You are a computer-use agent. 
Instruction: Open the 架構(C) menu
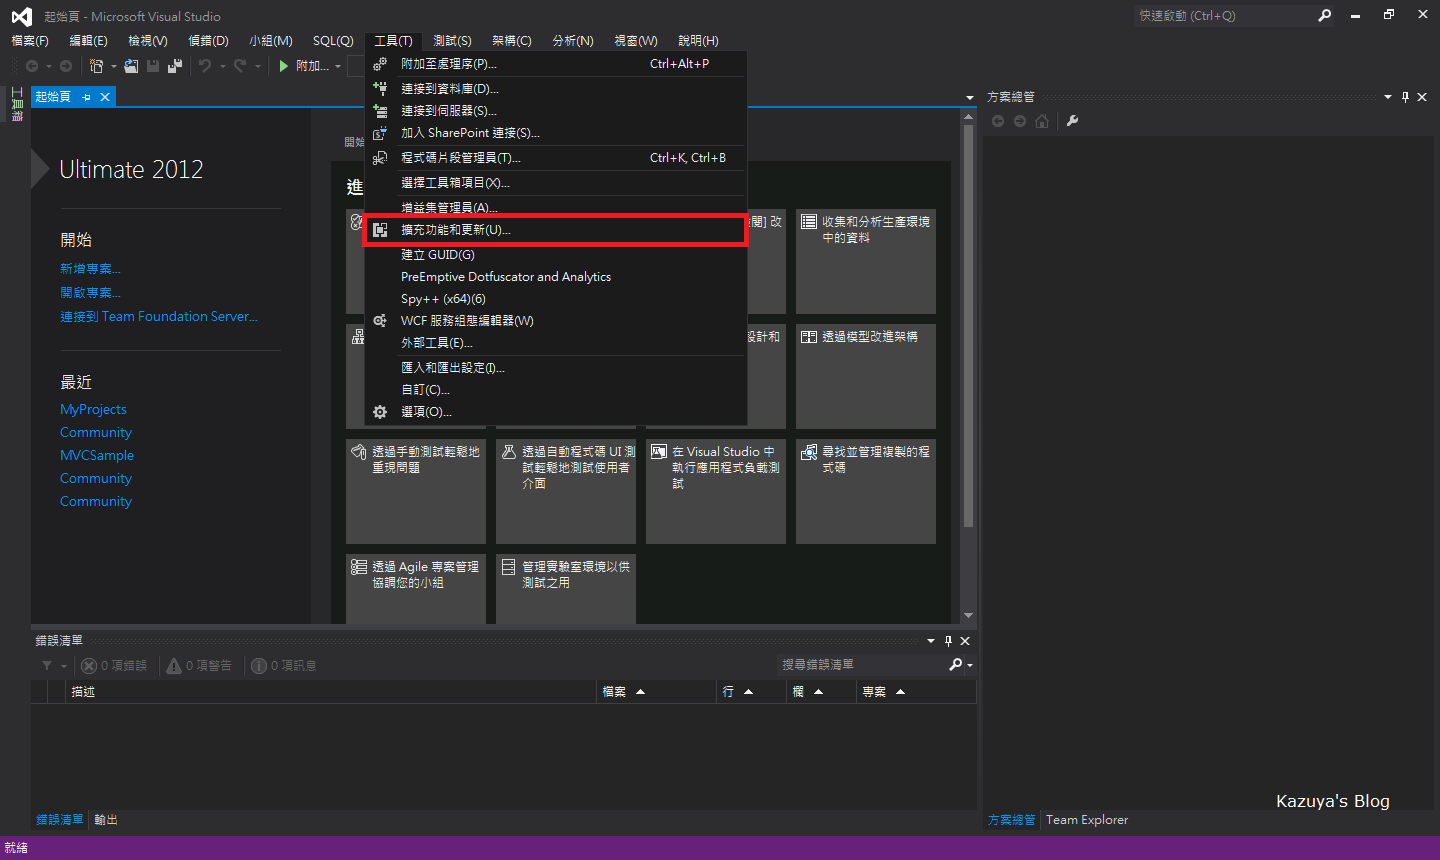(512, 41)
